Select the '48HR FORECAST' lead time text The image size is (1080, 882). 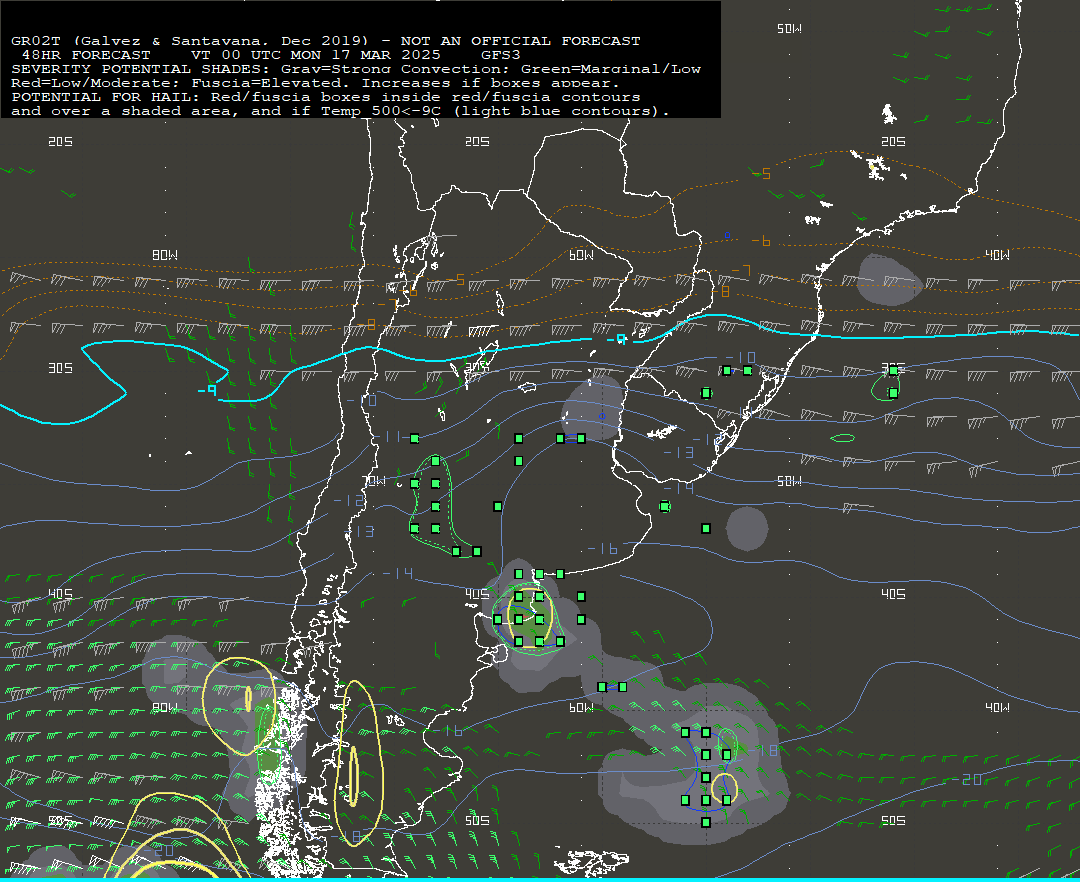[x=86, y=54]
